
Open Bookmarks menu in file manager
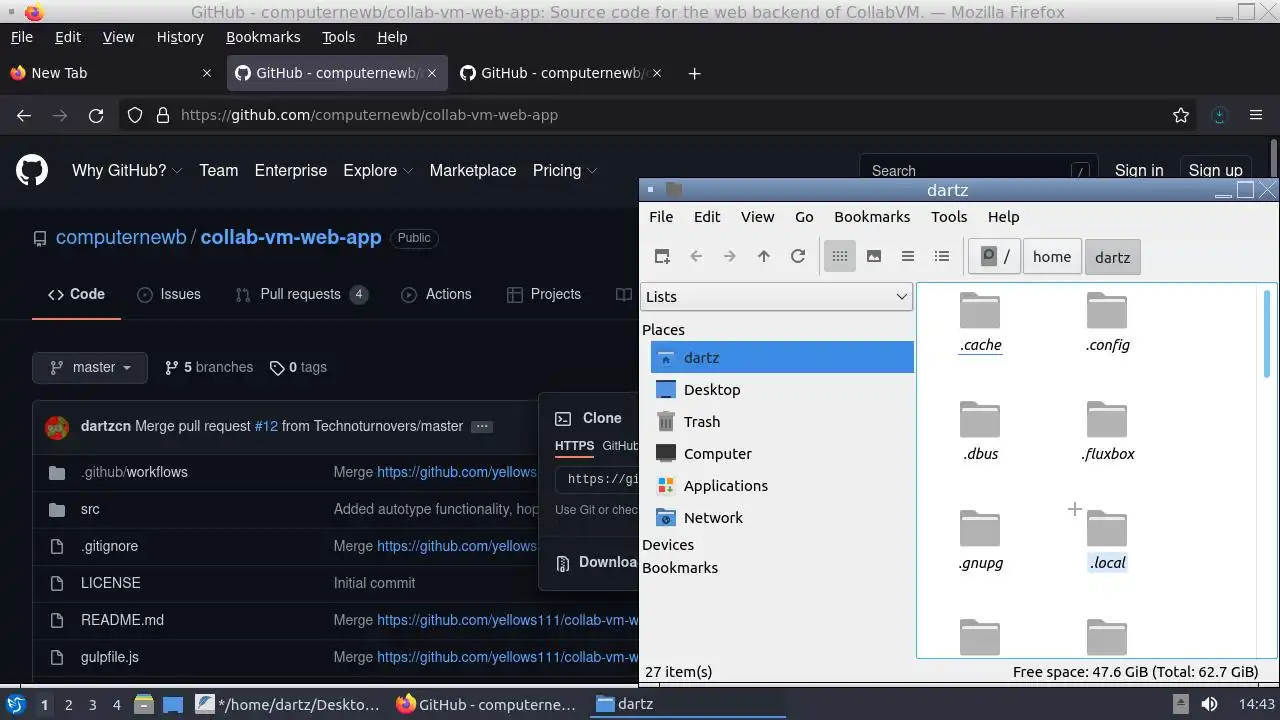pos(872,217)
